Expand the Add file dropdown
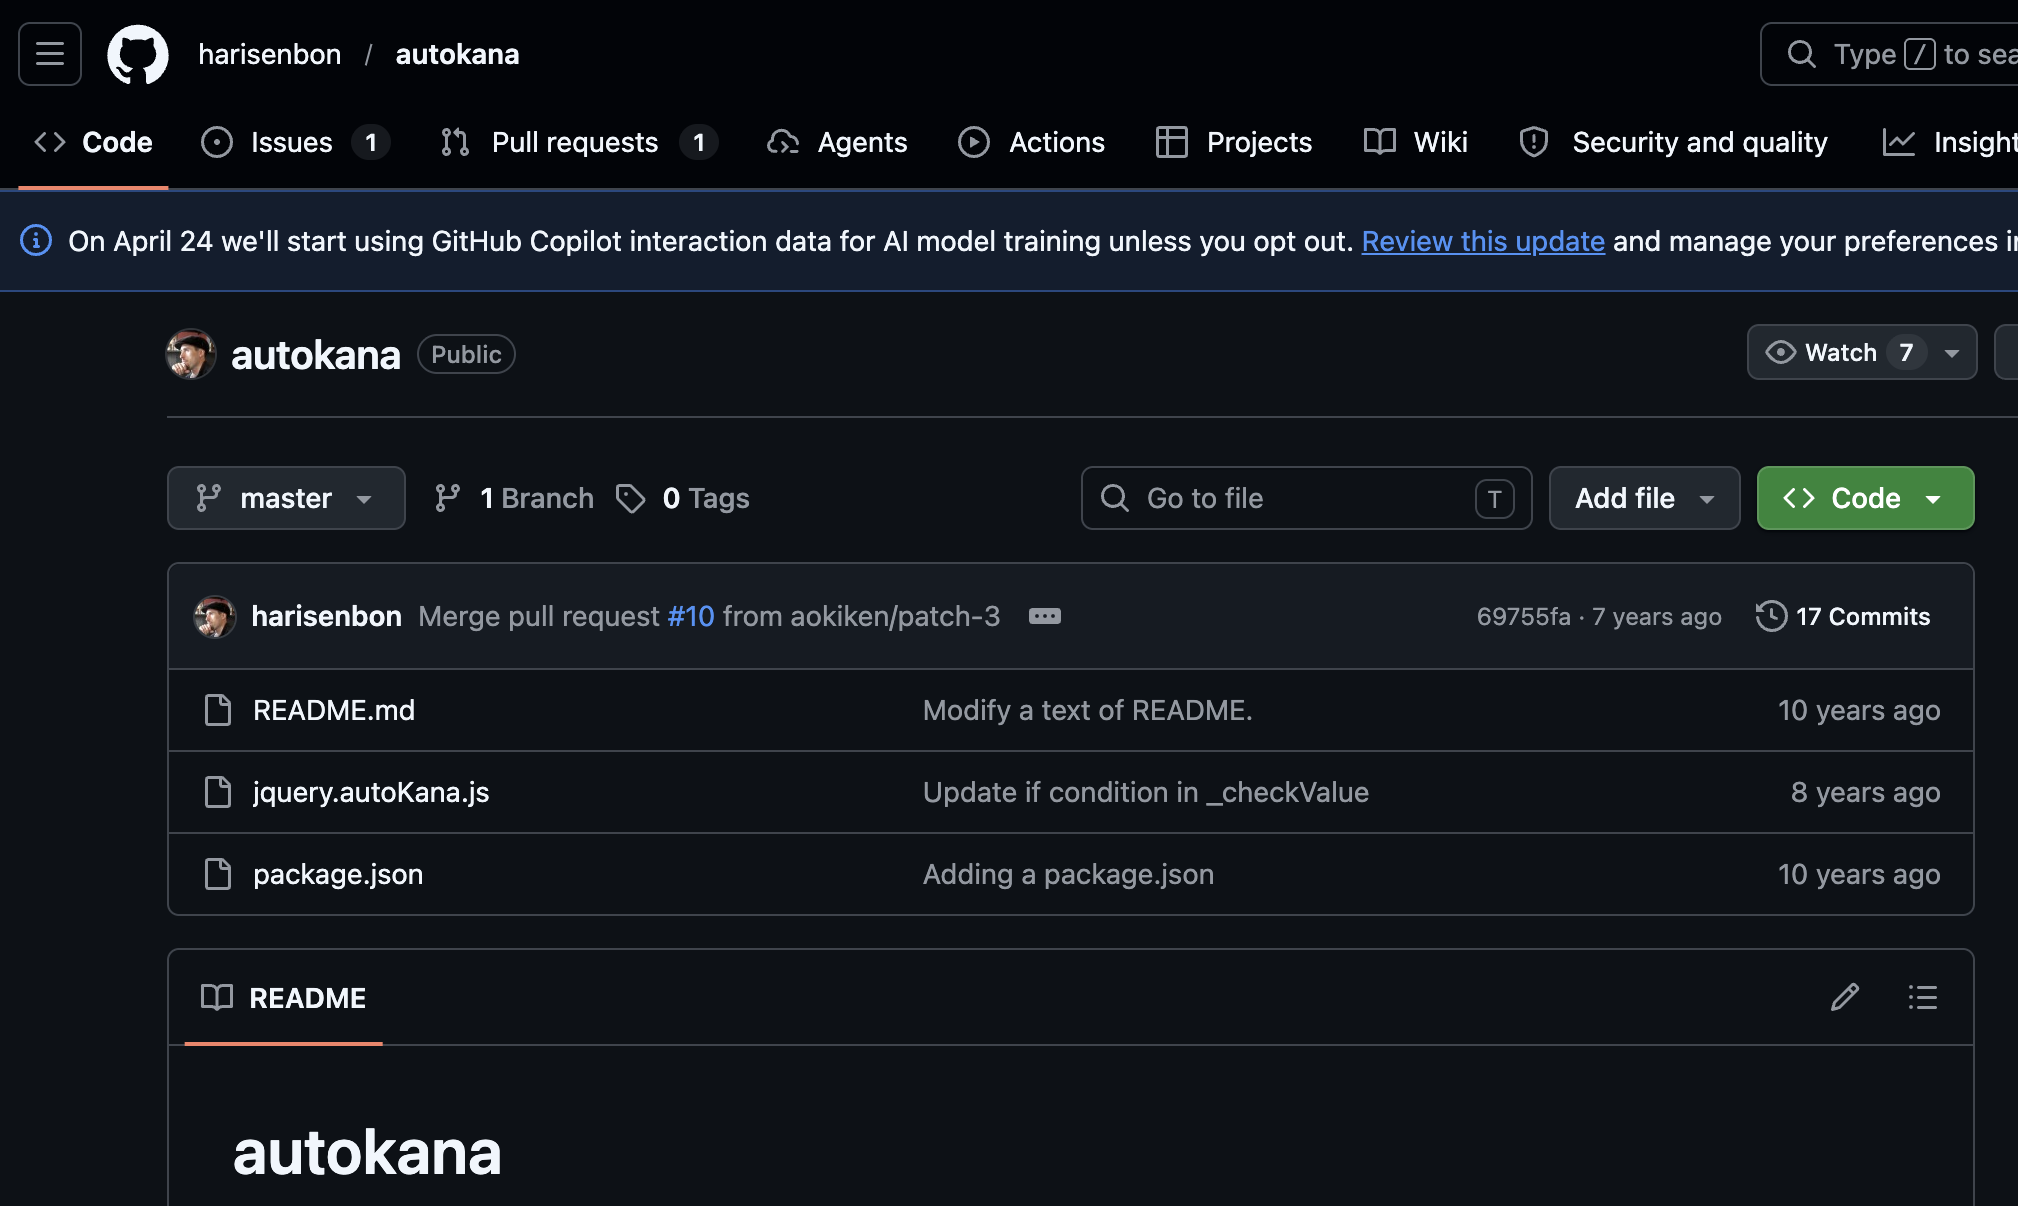Image resolution: width=2018 pixels, height=1206 pixels. pyautogui.click(x=1644, y=498)
